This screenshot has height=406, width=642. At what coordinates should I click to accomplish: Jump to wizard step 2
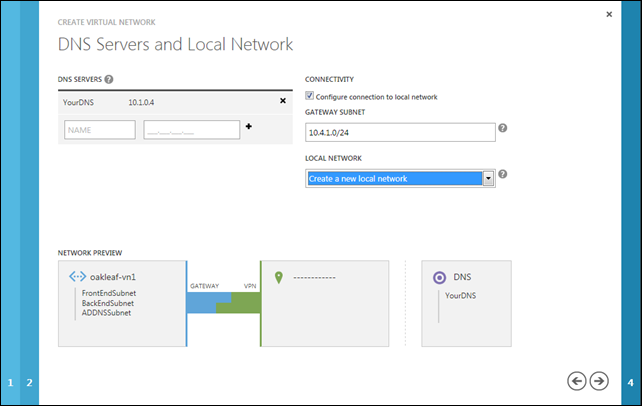(x=29, y=383)
